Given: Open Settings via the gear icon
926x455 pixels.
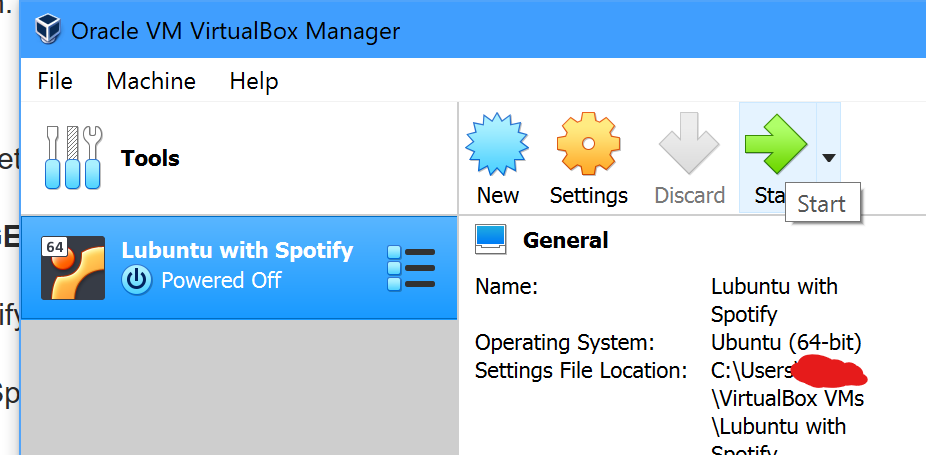Looking at the screenshot, I should pos(588,144).
